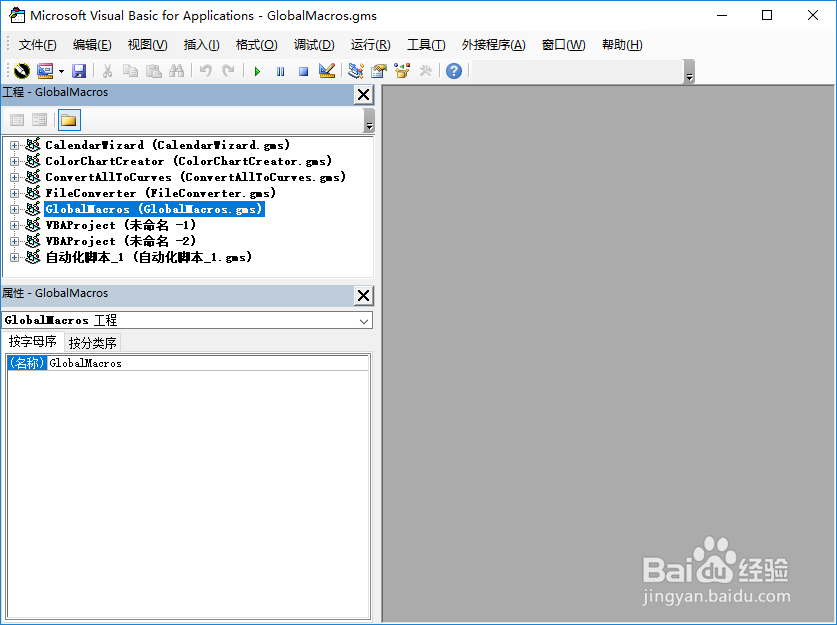Click the Reset stop icon
The height and width of the screenshot is (625, 837).
[x=303, y=71]
